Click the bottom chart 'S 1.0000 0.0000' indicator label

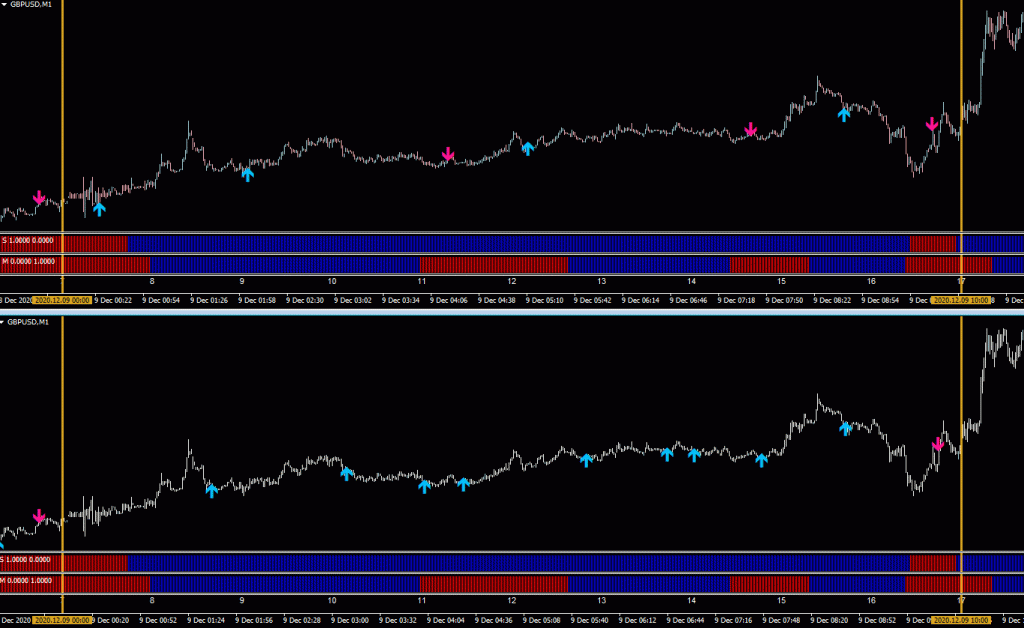pyautogui.click(x=25, y=560)
